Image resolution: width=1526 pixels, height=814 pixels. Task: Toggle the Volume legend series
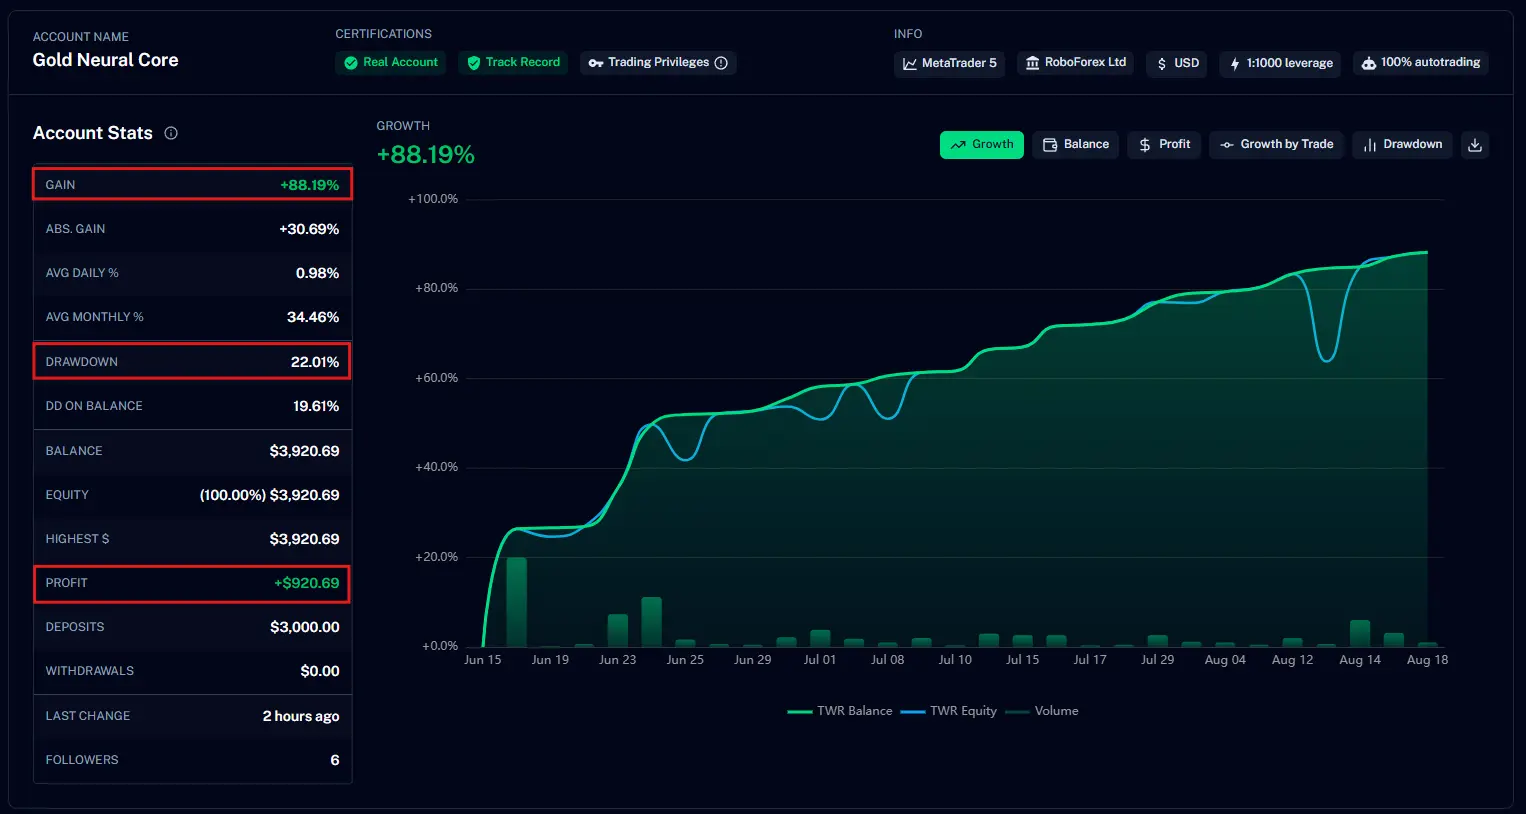[1042, 711]
